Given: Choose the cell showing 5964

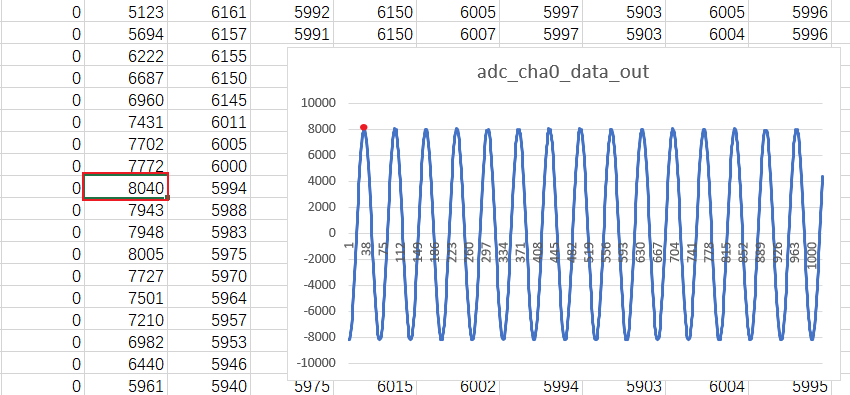Looking at the screenshot, I should 209,297.
